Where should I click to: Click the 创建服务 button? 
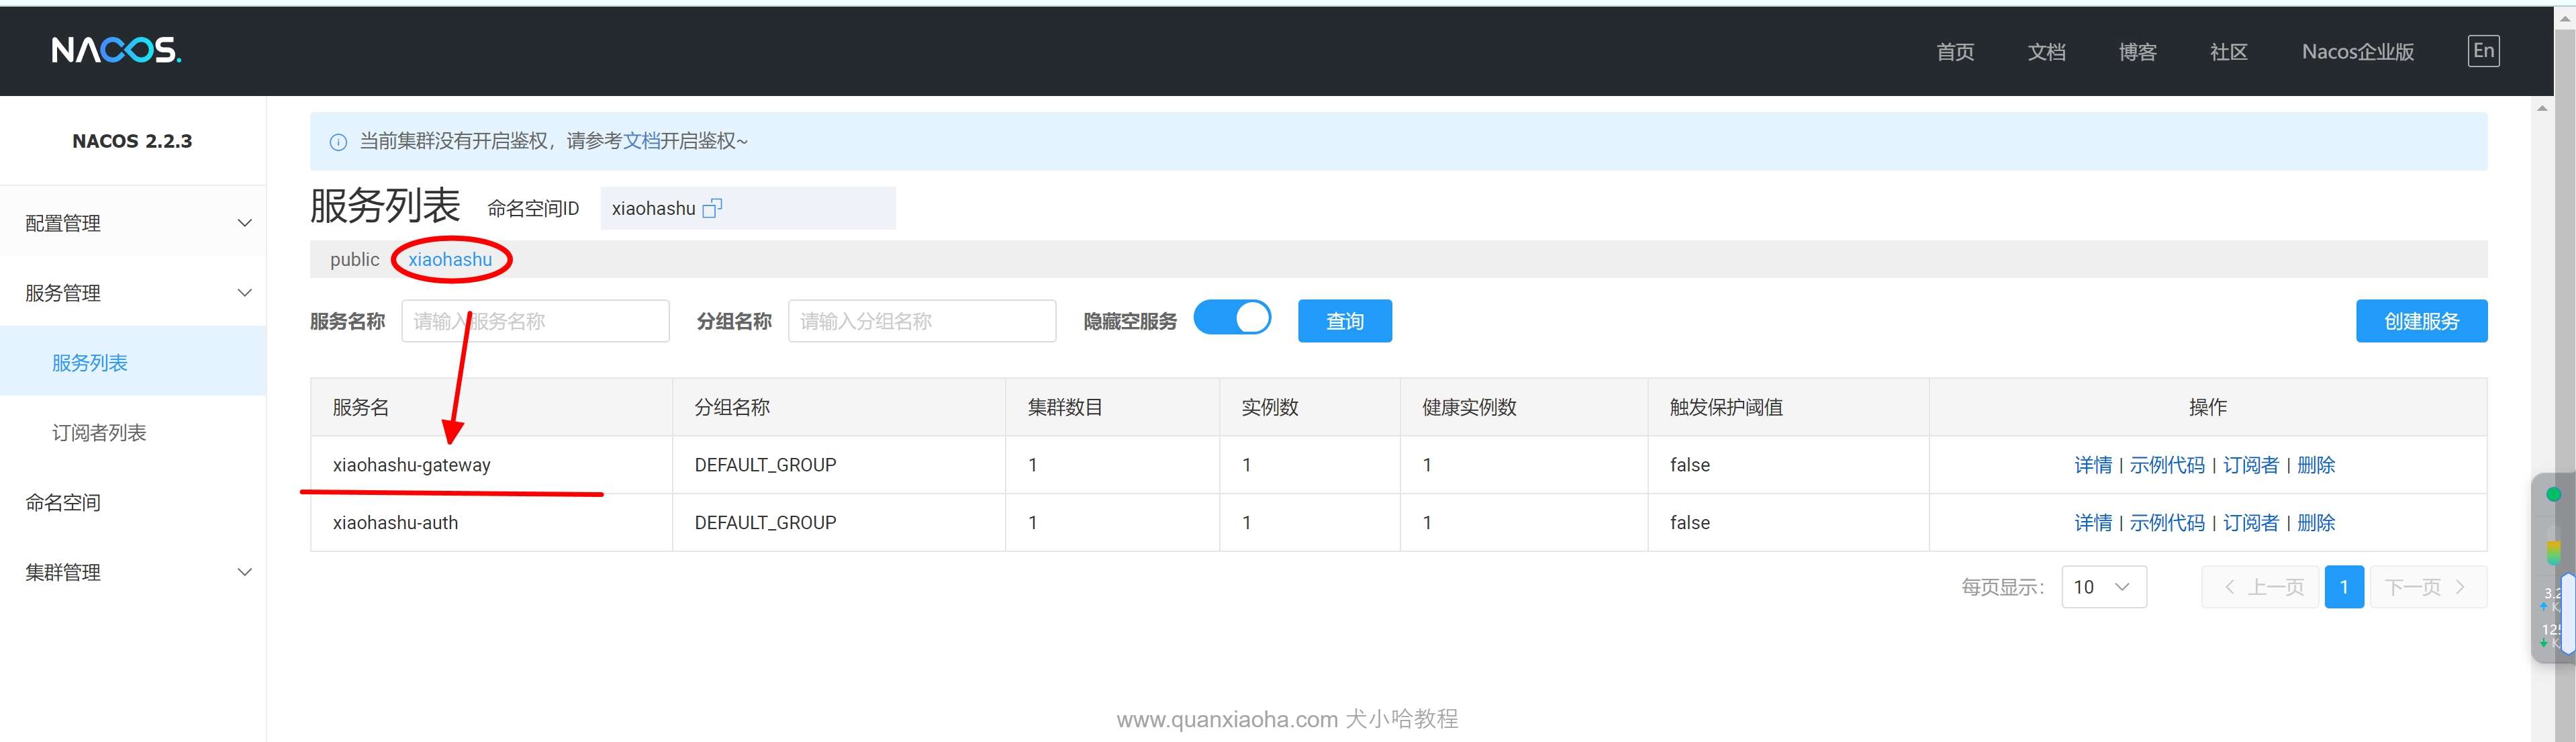point(2420,321)
